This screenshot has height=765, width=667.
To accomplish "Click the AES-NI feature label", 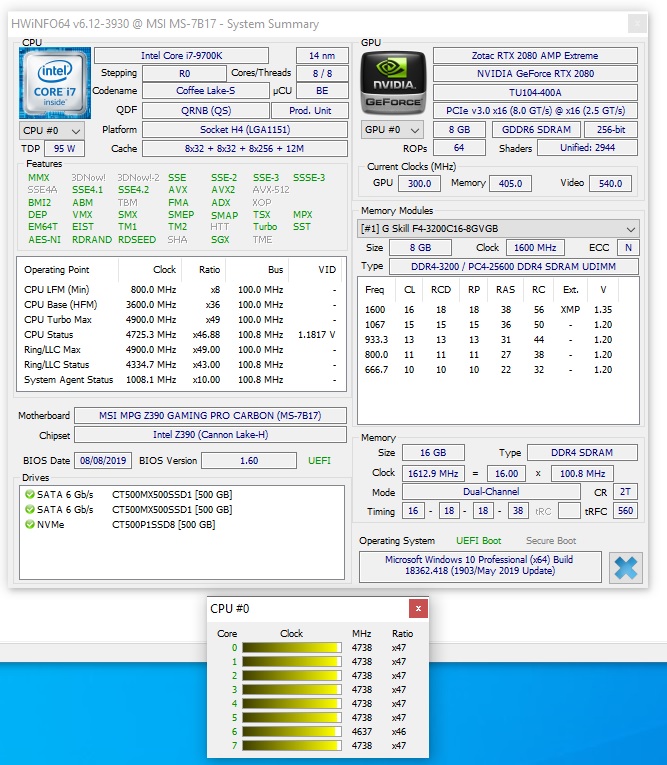I will pyautogui.click(x=44, y=240).
